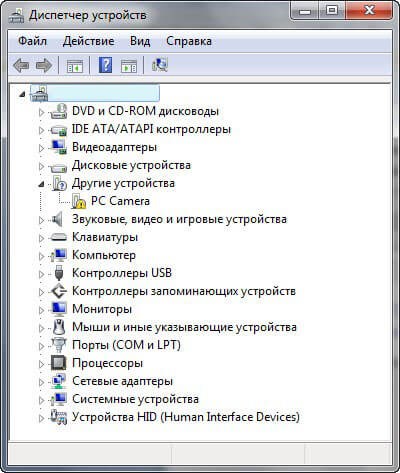Expand Звуковые, видео и игровые устройства
This screenshot has height=473, width=400.
coord(41,220)
